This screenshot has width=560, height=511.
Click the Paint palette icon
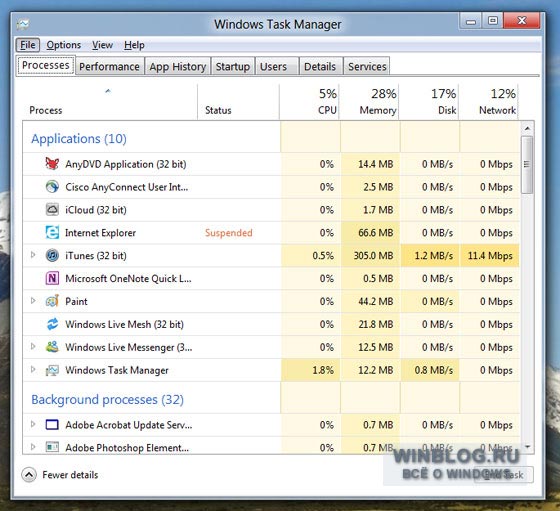click(52, 301)
